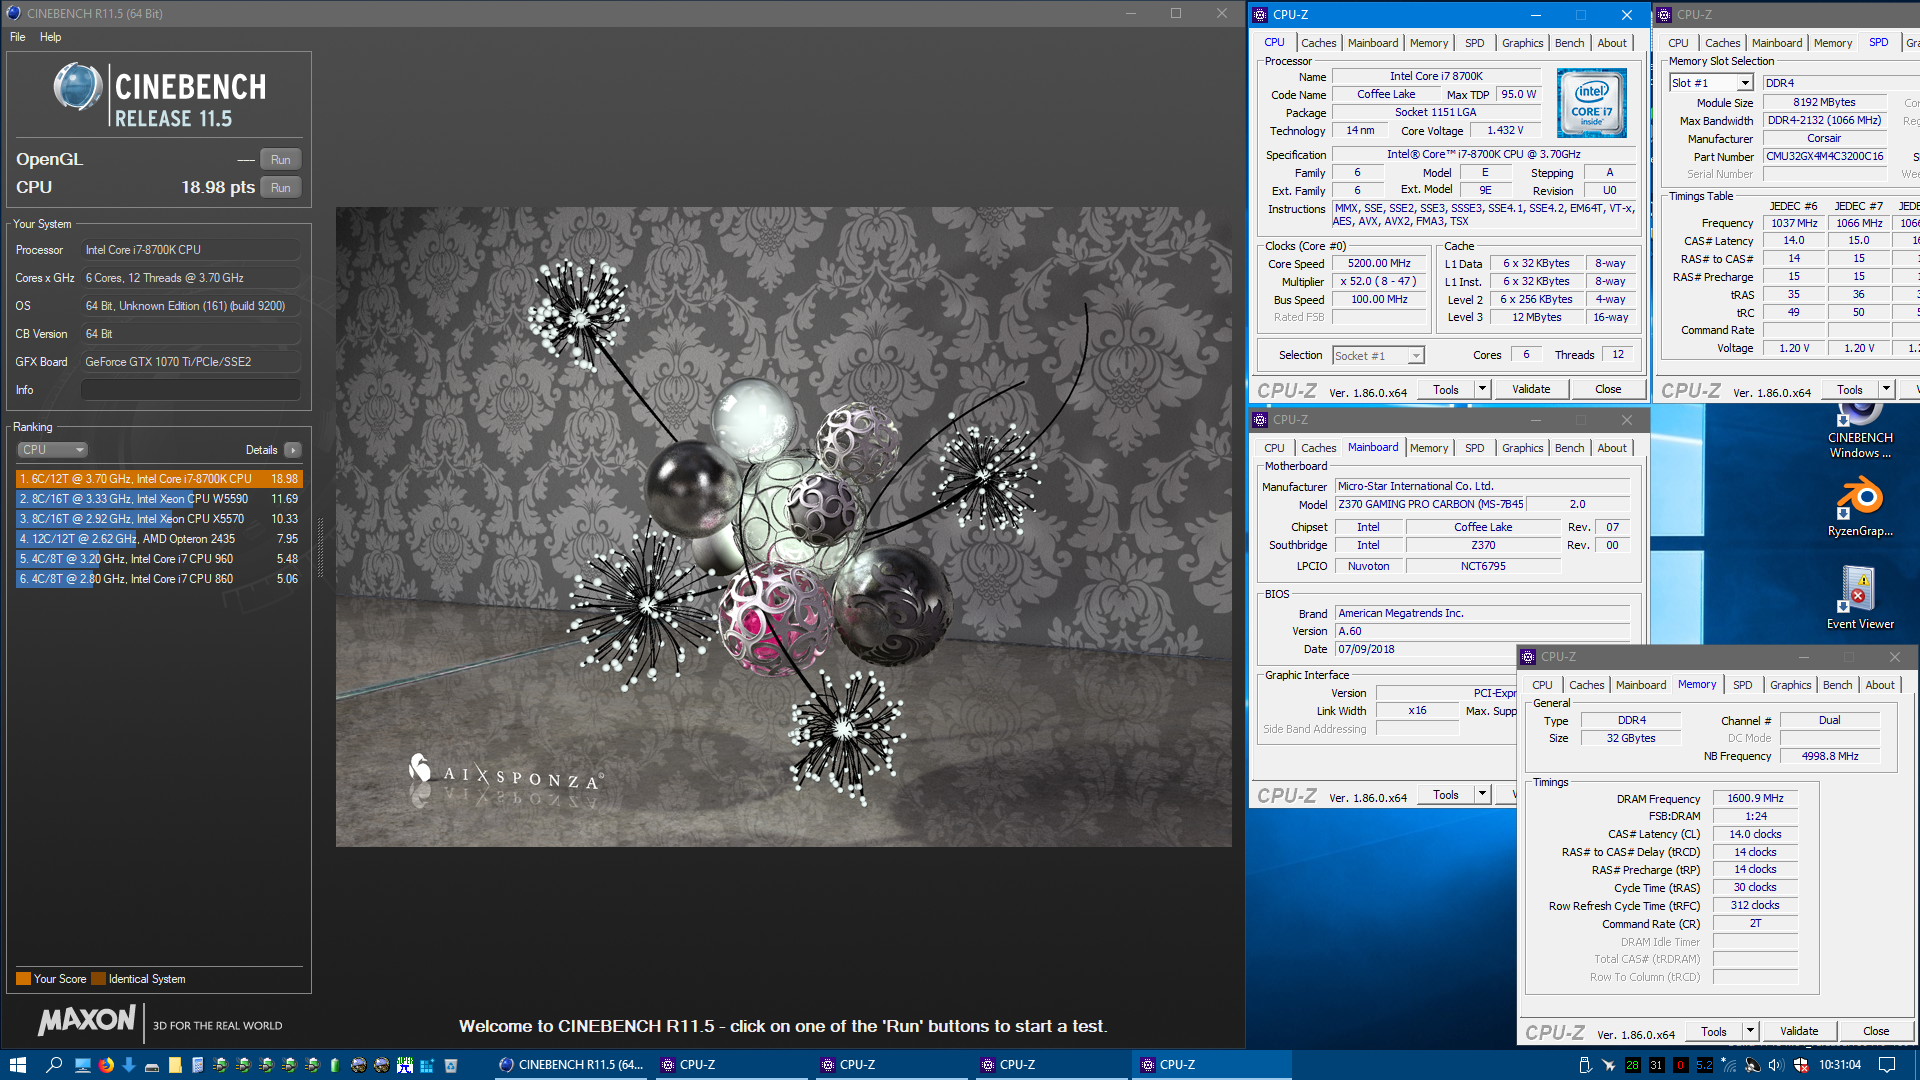Select ranking row Xeon CPU W5590
This screenshot has height=1080, width=1920.
[159, 499]
